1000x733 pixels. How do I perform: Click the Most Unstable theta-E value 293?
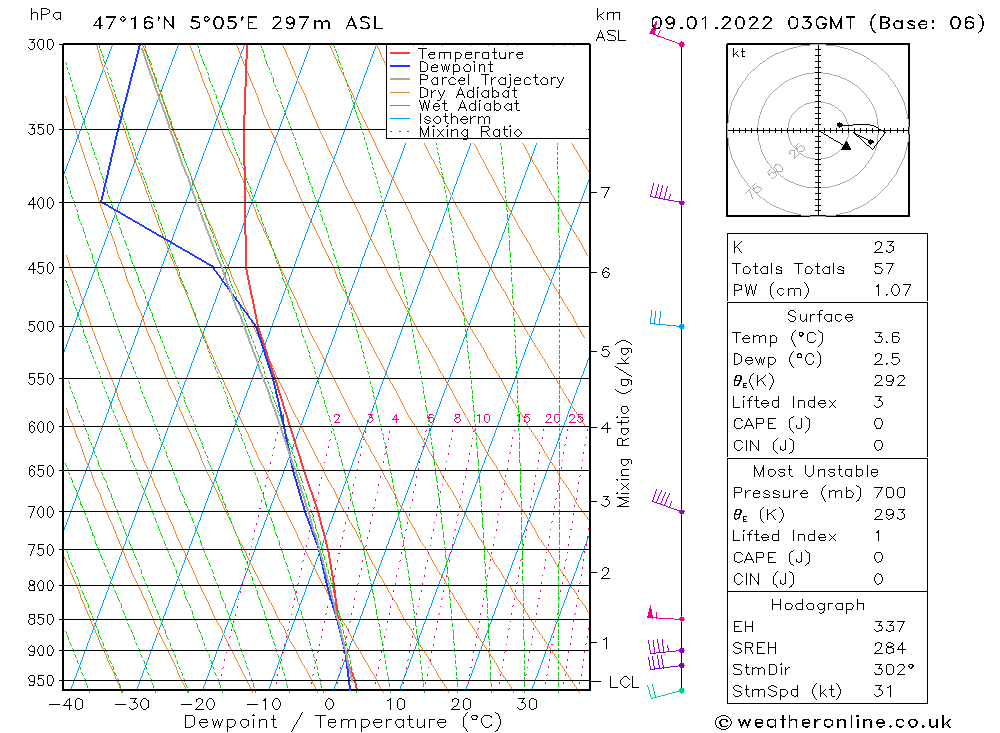tap(890, 514)
